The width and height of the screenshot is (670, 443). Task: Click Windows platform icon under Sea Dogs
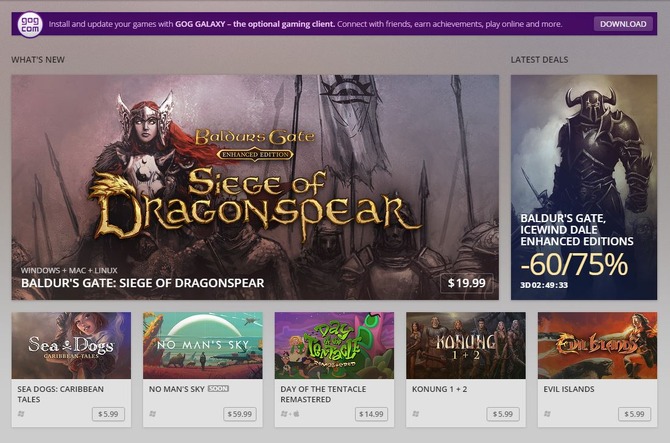(x=21, y=413)
